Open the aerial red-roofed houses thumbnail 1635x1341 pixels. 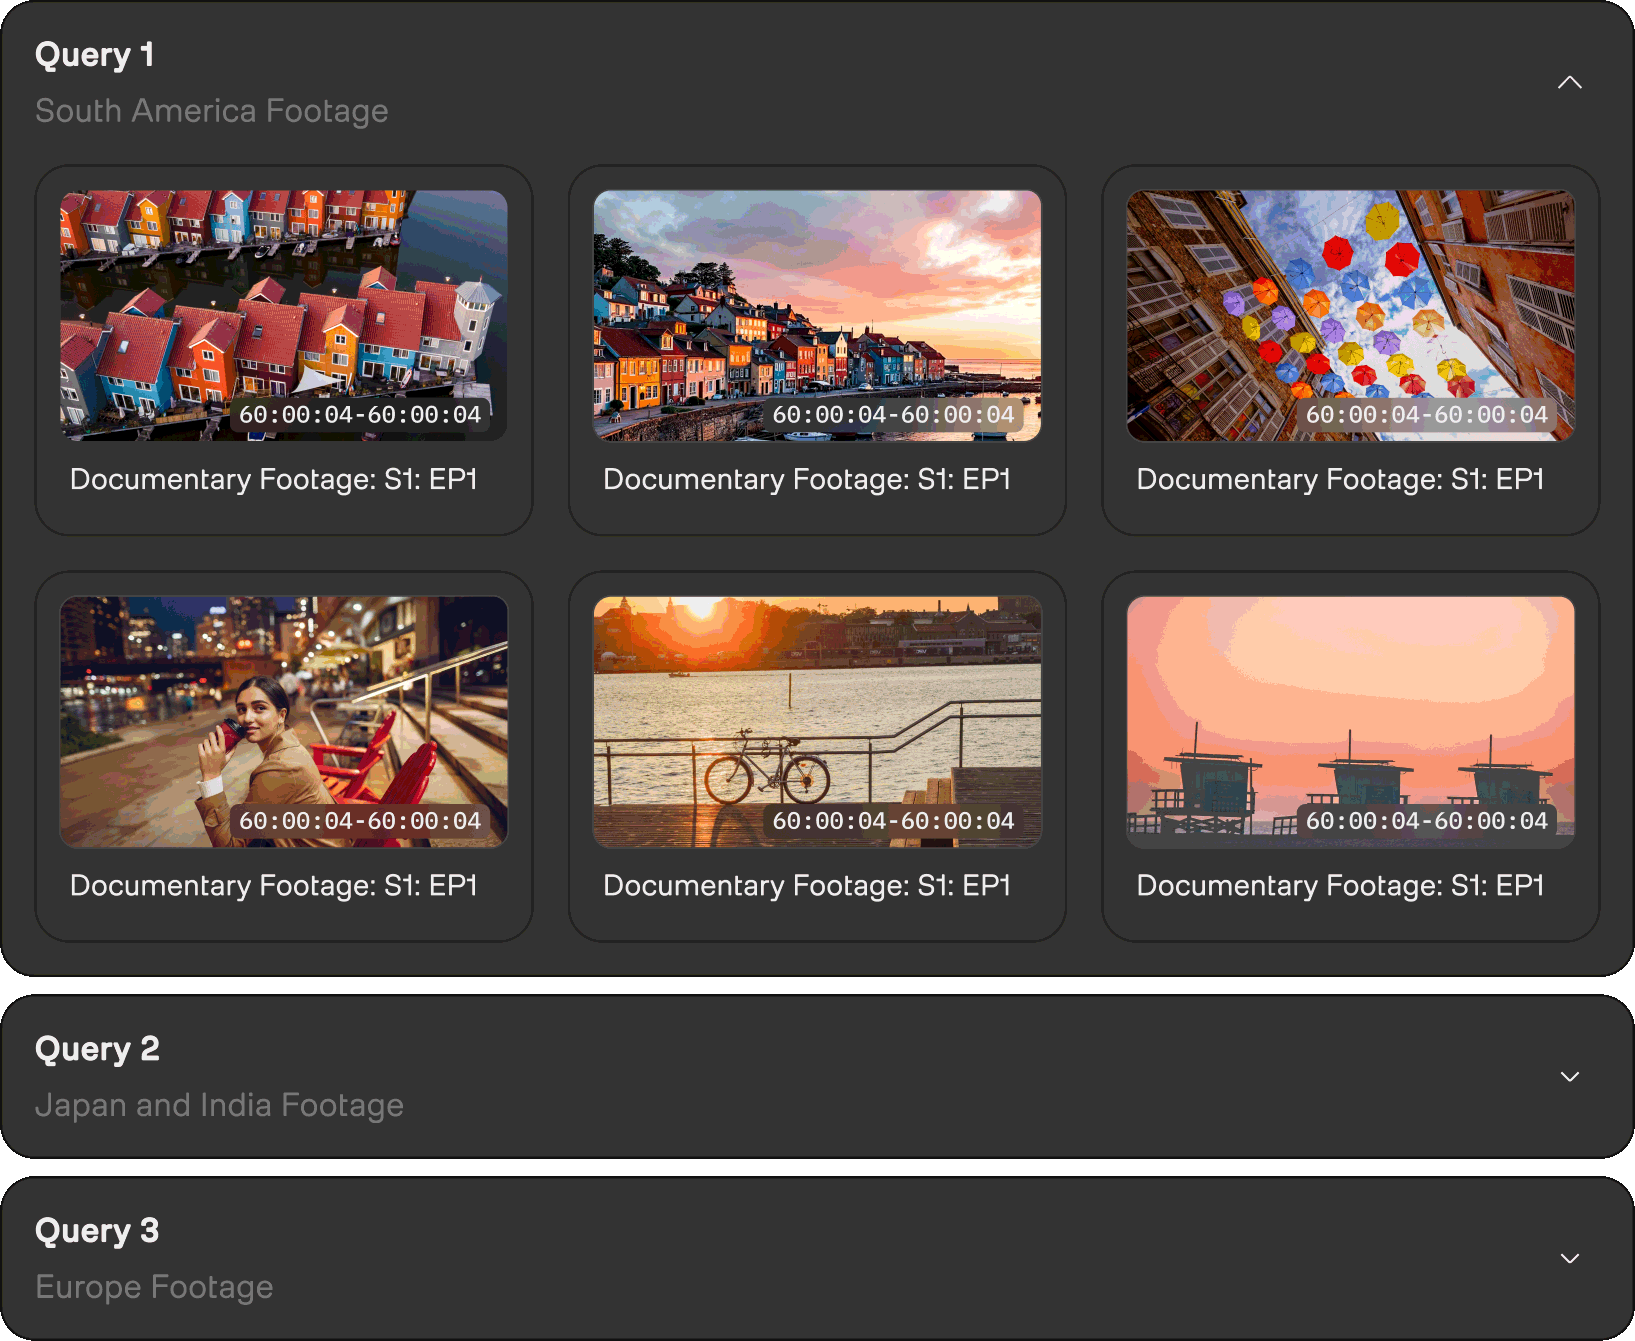pos(284,316)
